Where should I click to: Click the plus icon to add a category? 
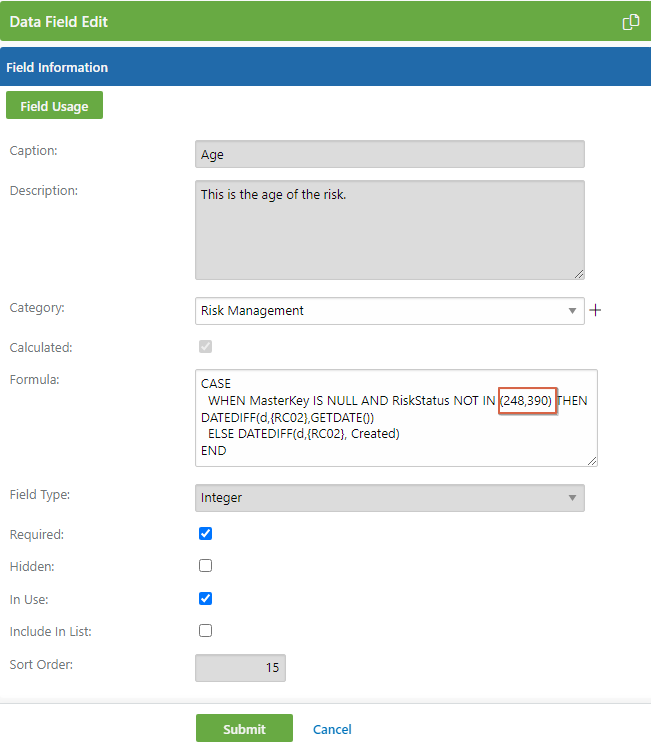[595, 310]
